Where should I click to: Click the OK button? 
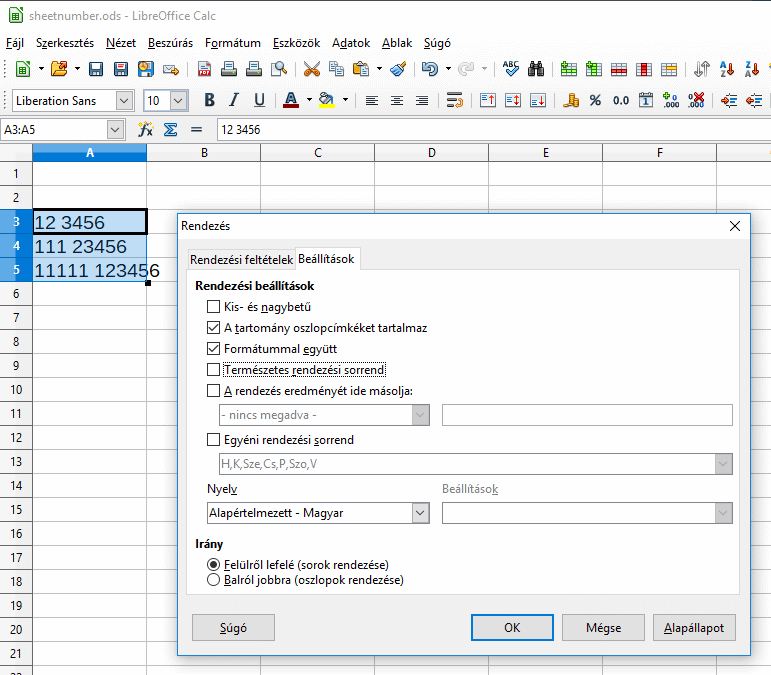511,628
